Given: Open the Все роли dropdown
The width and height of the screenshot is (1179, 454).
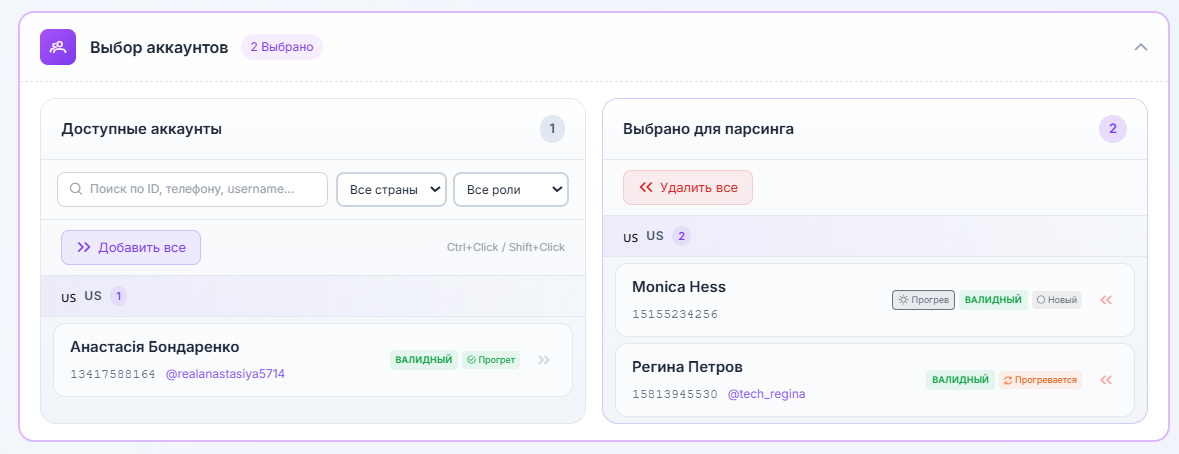Looking at the screenshot, I should 510,189.
